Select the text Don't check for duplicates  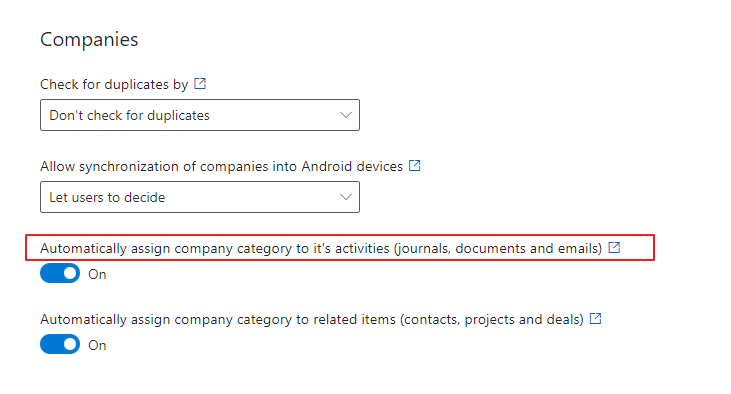[130, 115]
